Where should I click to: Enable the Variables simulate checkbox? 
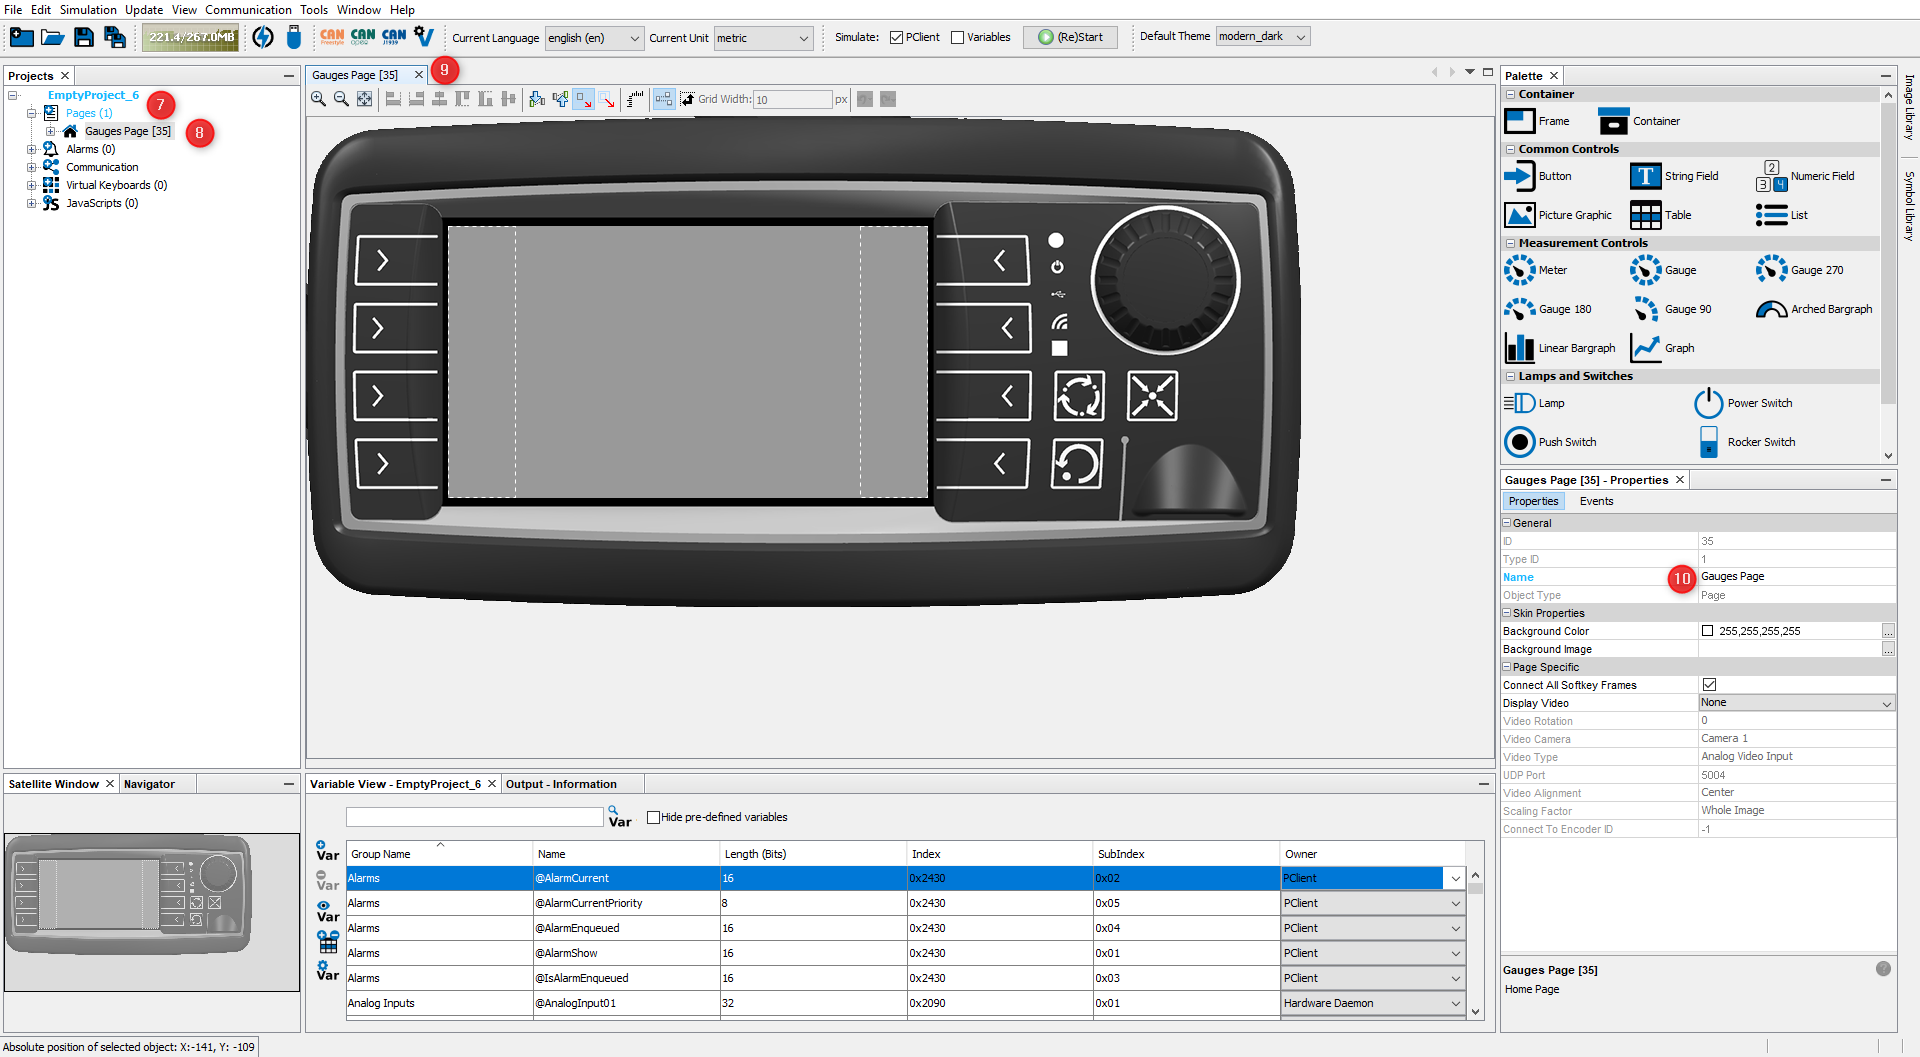coord(958,38)
